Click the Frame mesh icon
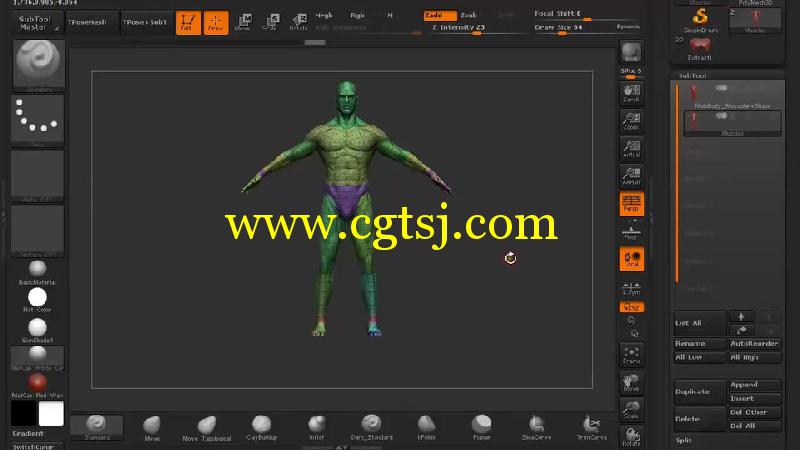800x450 pixels. pos(631,356)
